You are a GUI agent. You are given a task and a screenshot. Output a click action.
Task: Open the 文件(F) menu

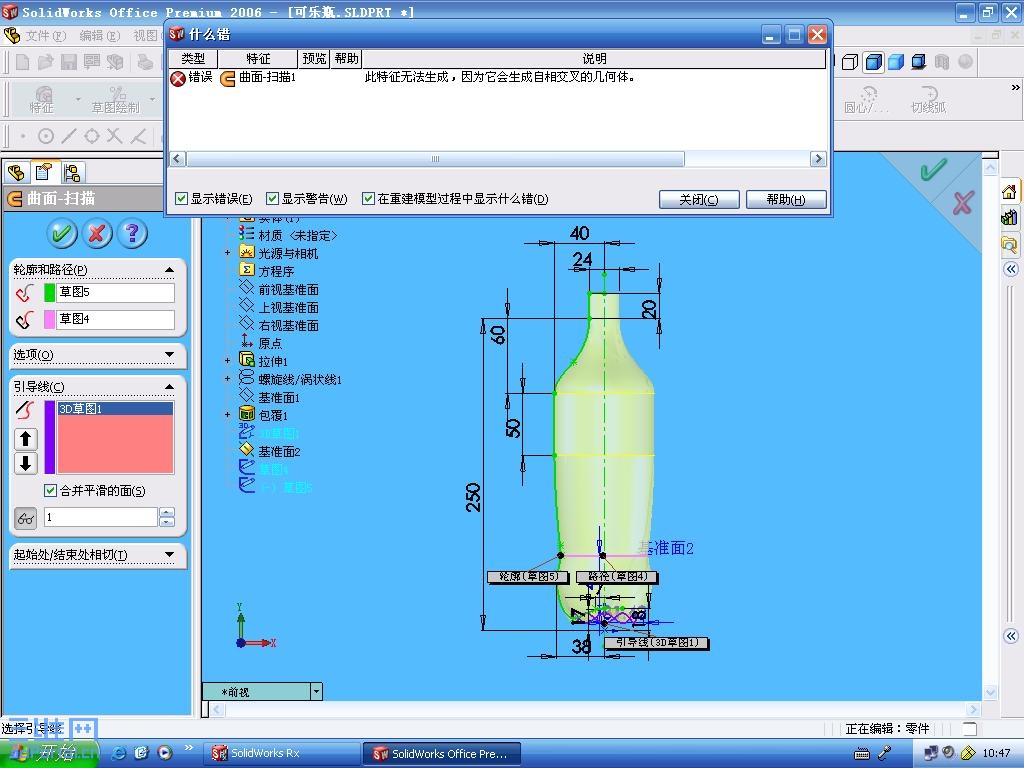(x=46, y=35)
